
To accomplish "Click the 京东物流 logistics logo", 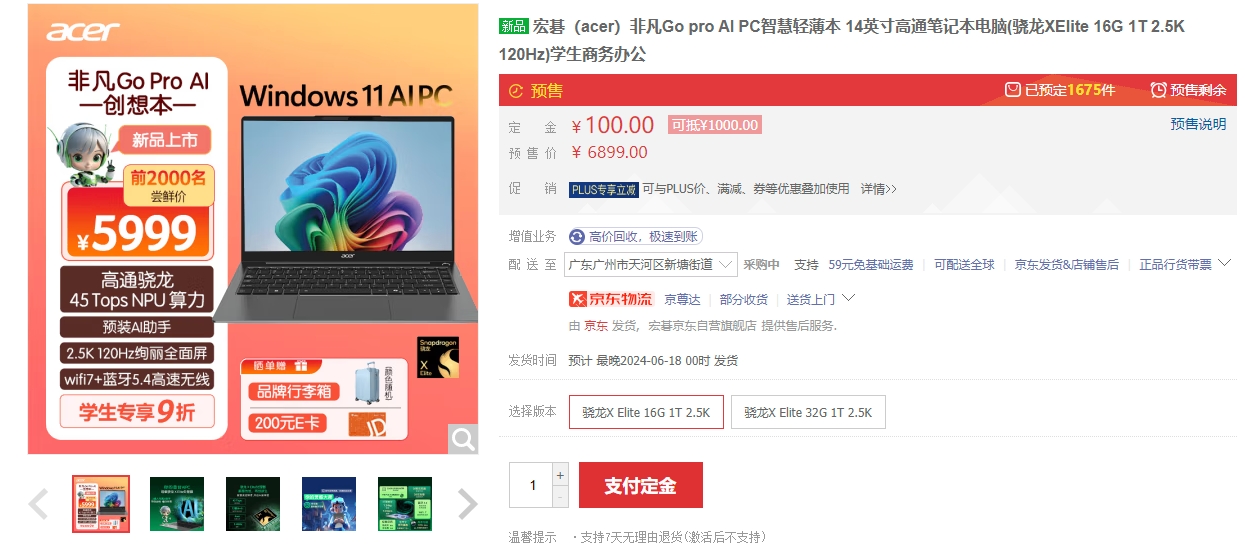I will click(611, 299).
